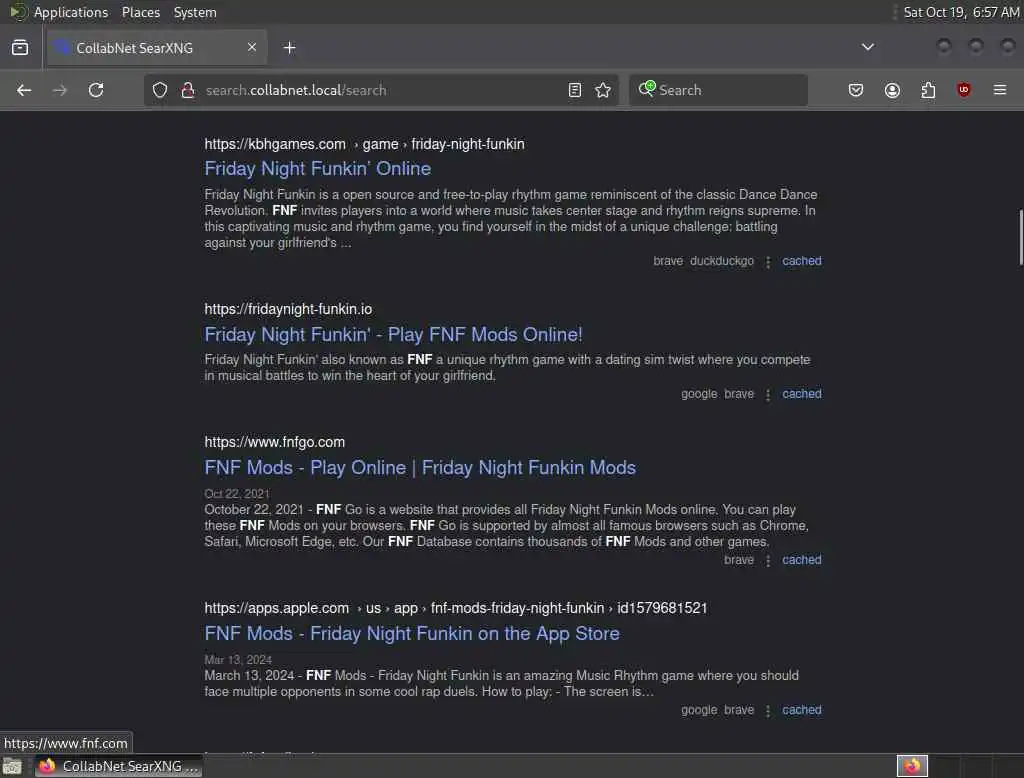1024x778 pixels.
Task: Open a new tab with plus
Action: tap(289, 48)
